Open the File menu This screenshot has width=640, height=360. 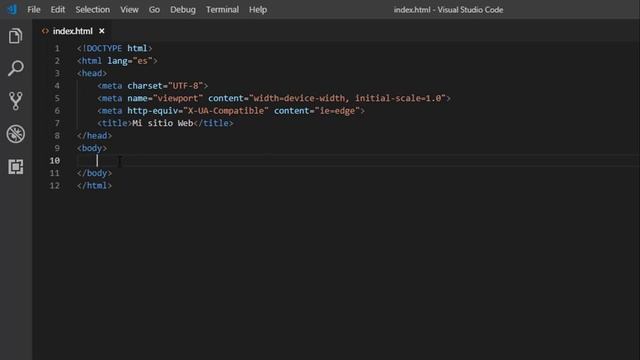click(33, 9)
